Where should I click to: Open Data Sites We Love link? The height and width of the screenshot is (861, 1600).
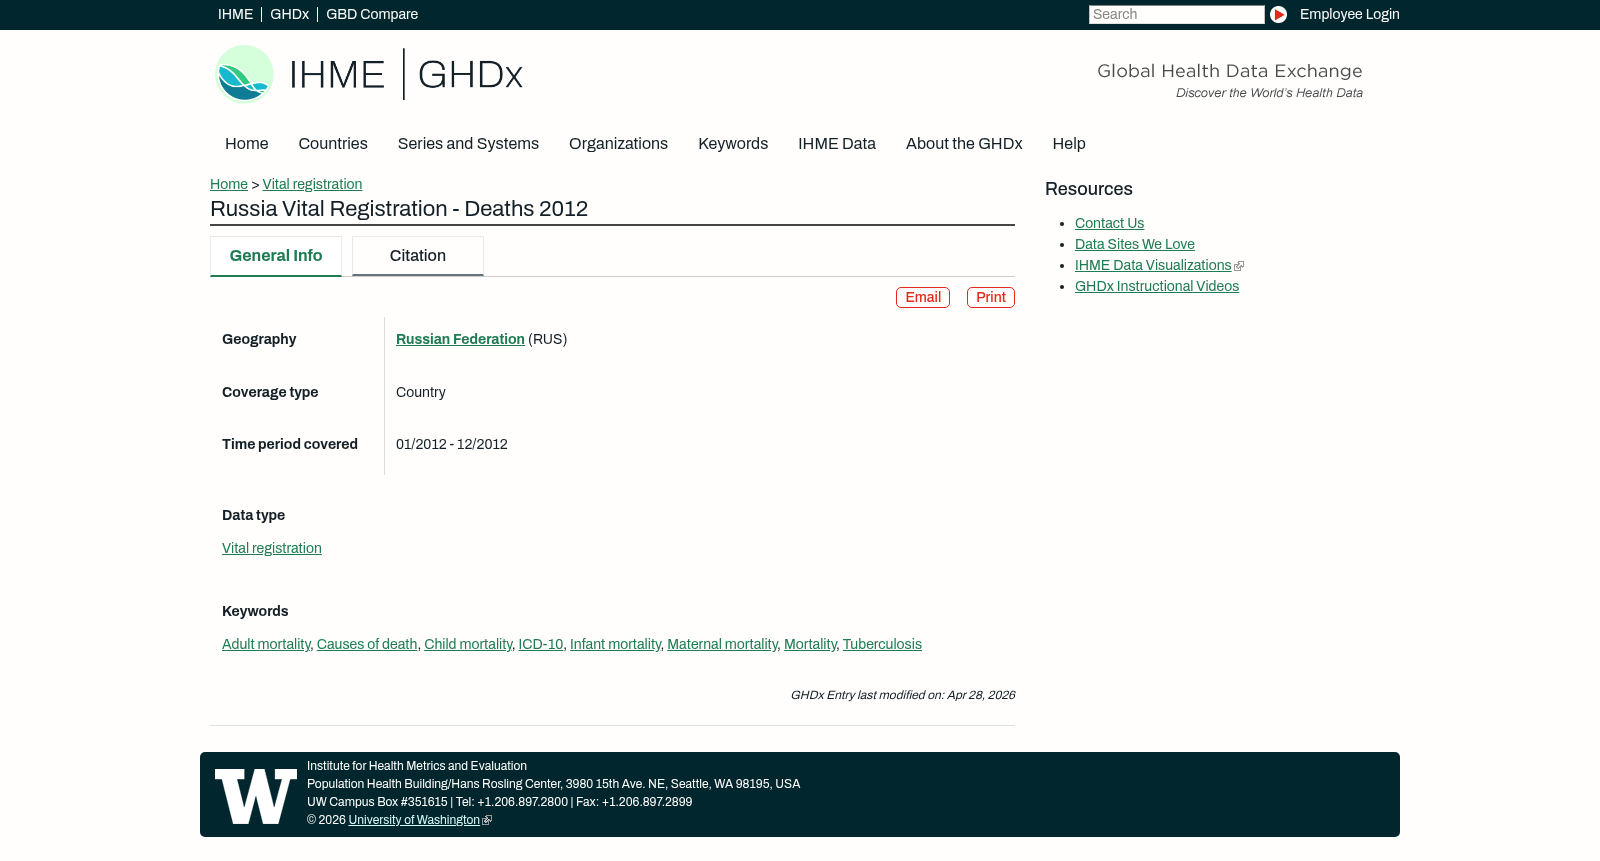(x=1135, y=244)
